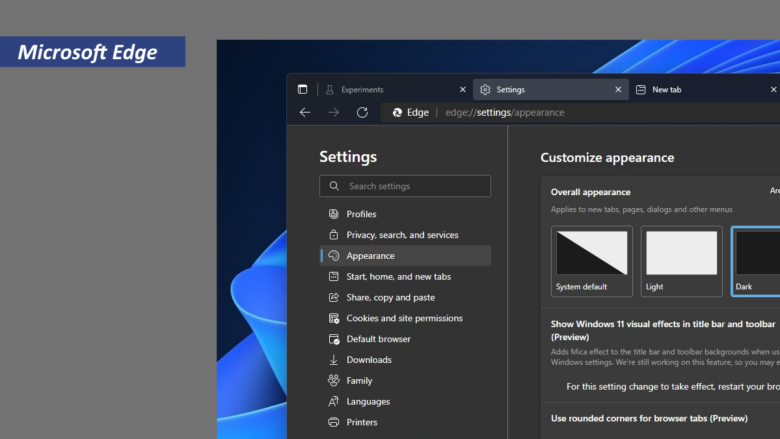Screen dimensions: 780x439
Task: Choose the System default appearance theme
Action: [592, 262]
